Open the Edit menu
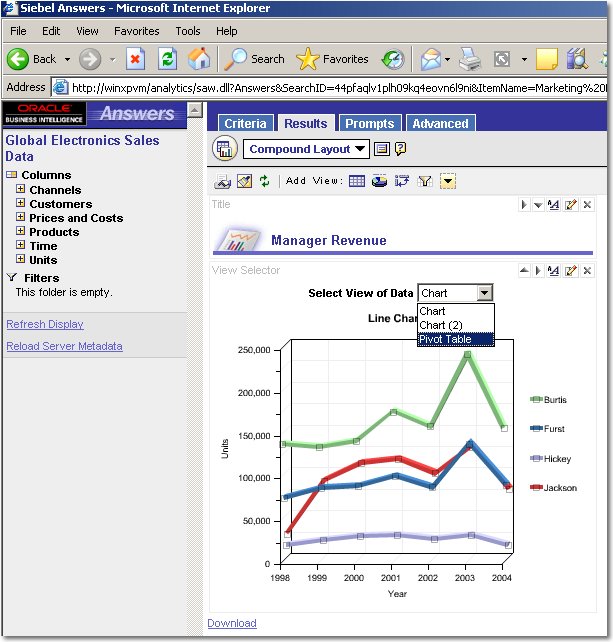The height and width of the screenshot is (642, 613). click(x=51, y=31)
